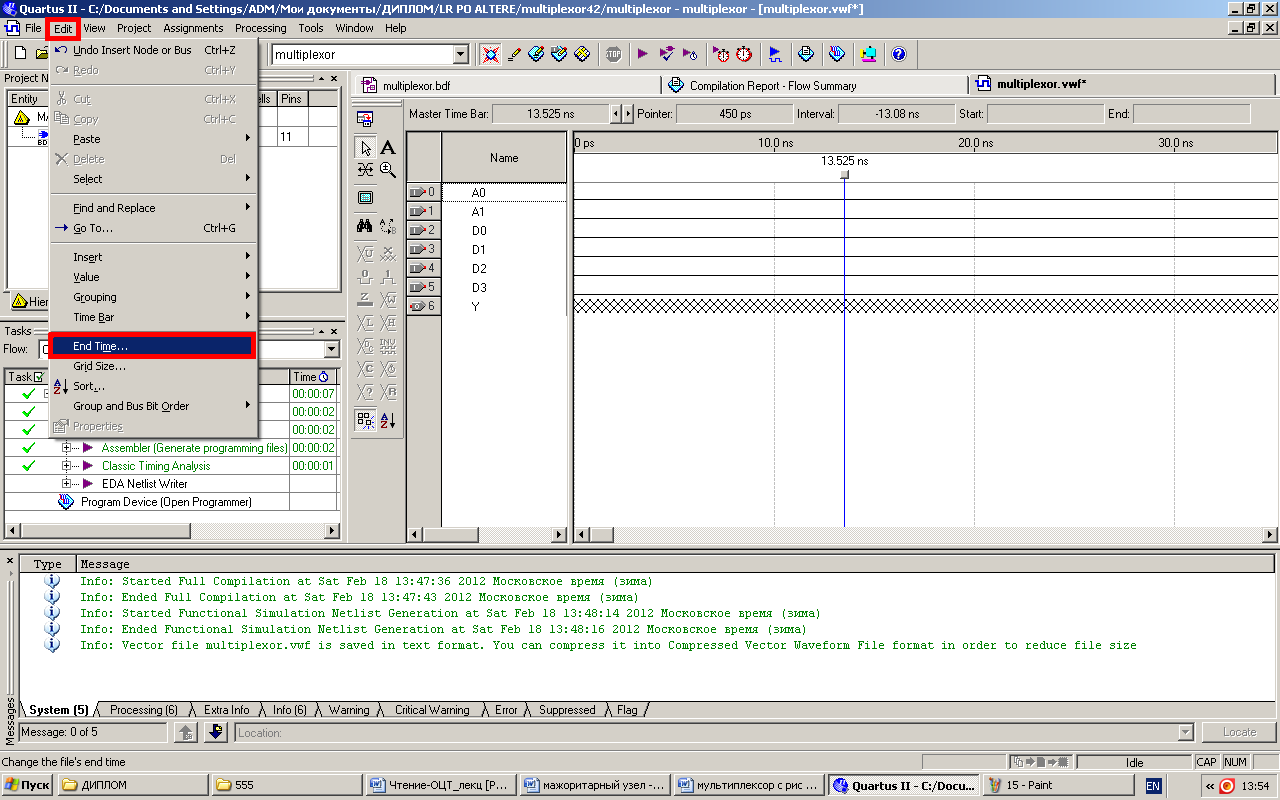Open the Programmer toolbar icon
This screenshot has height=800, width=1280.
tap(838, 54)
